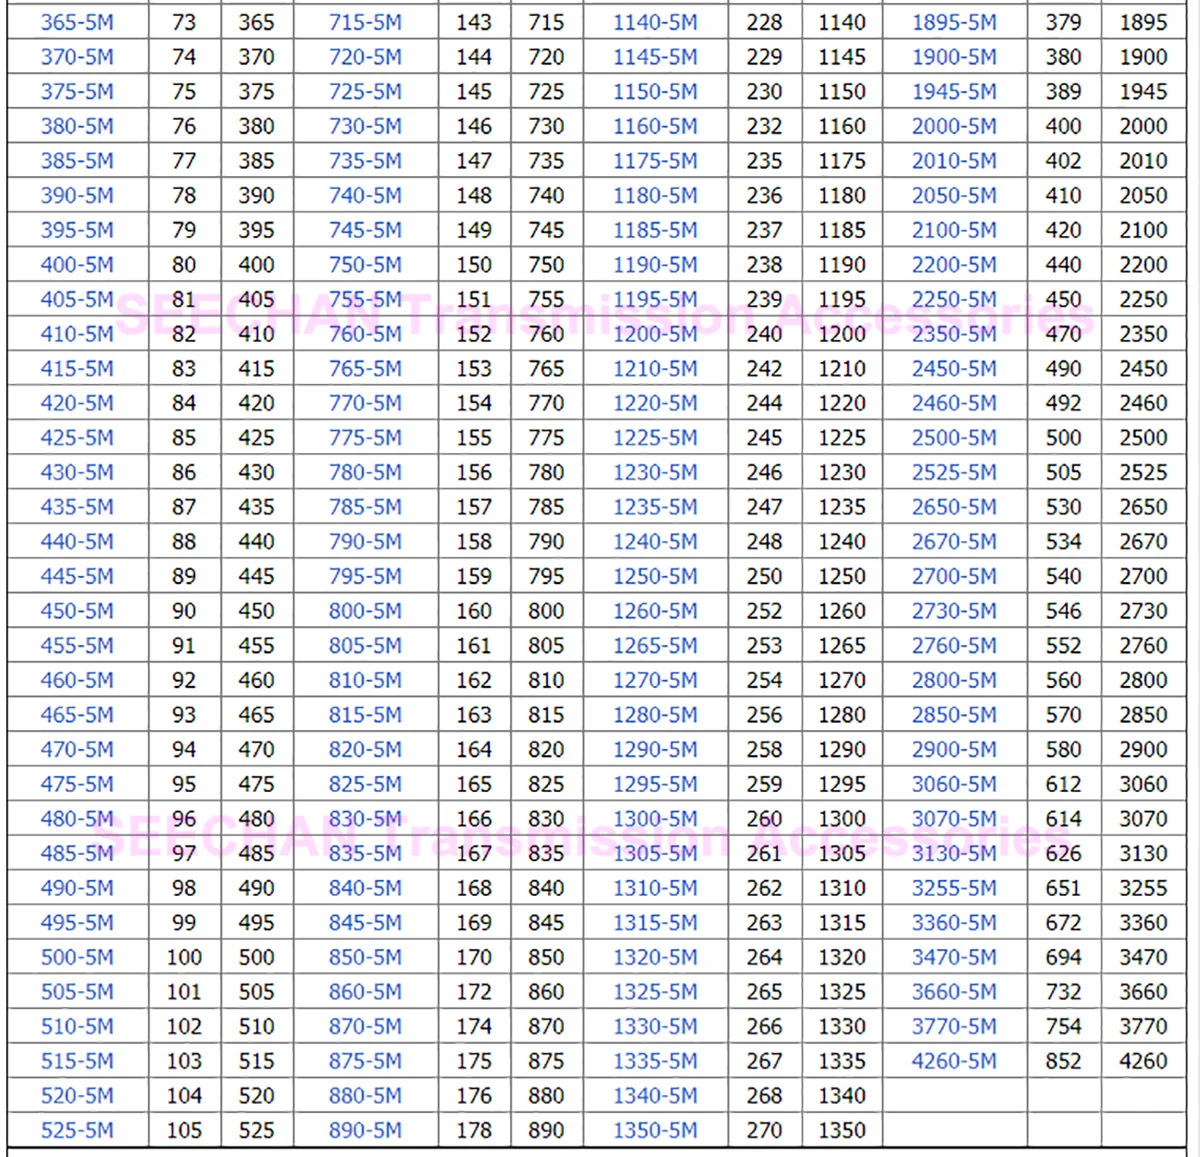Open the 3255-5M link

pyautogui.click(x=954, y=888)
